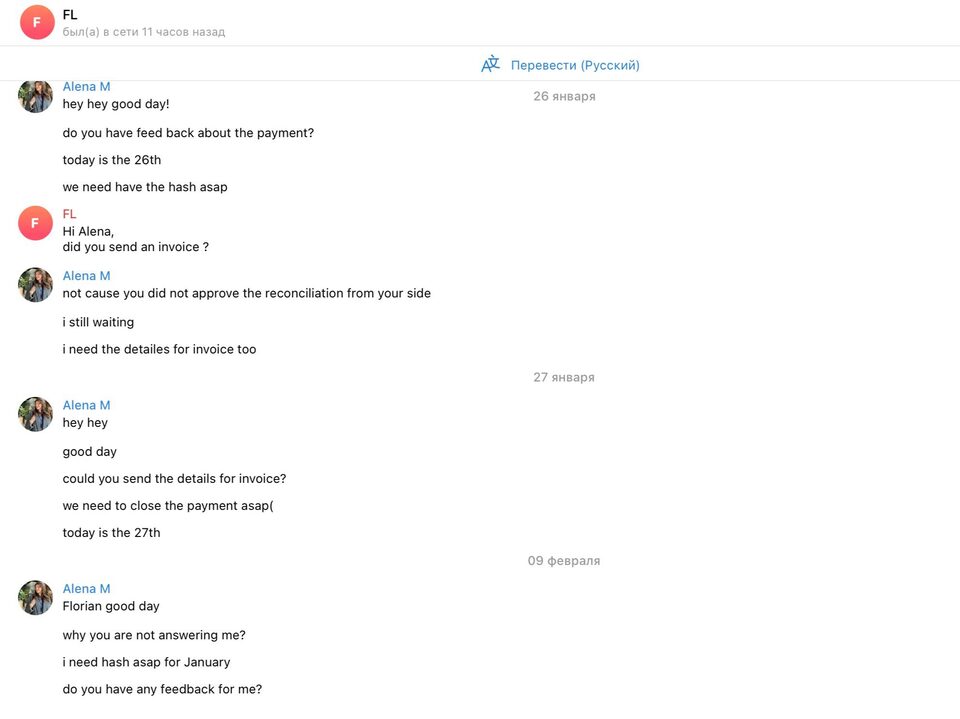Select the "did you send an invoice ?" message

136,247
